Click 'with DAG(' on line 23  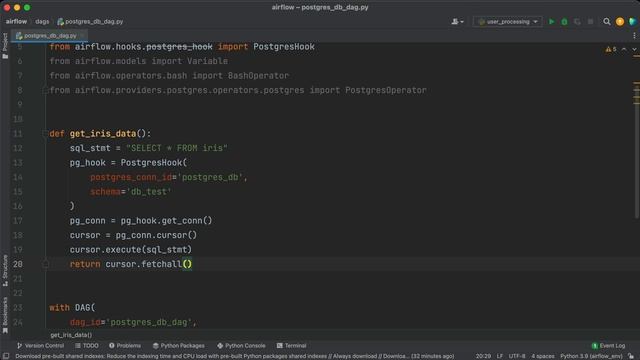pos(72,308)
